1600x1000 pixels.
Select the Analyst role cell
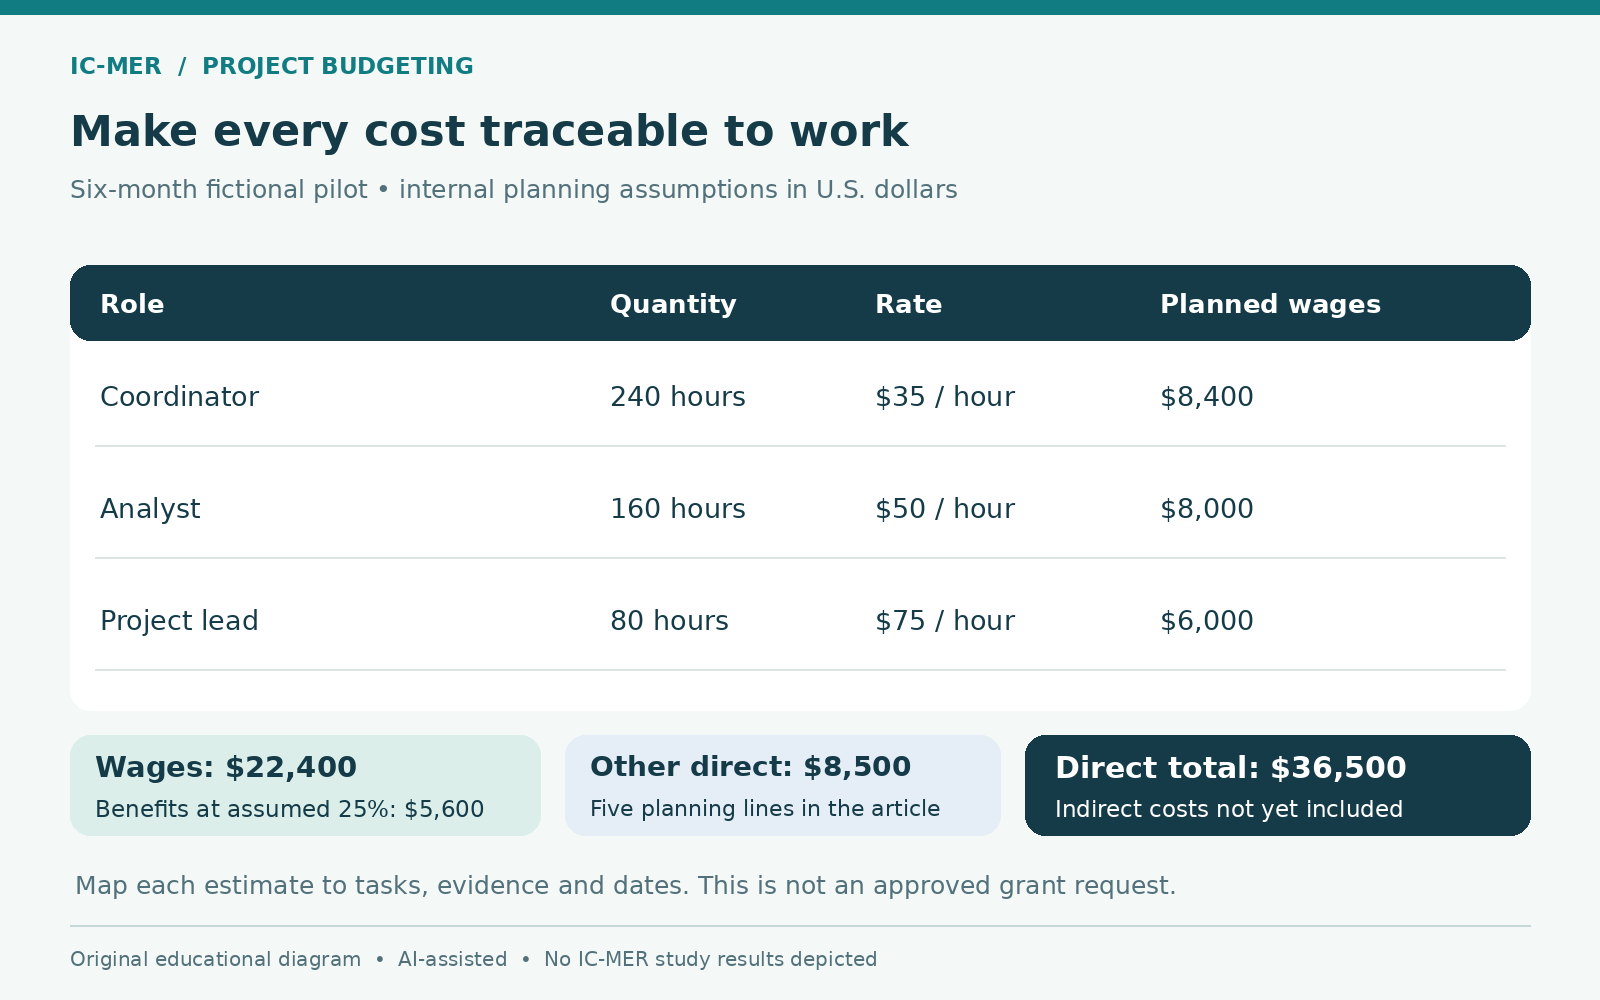tap(150, 509)
